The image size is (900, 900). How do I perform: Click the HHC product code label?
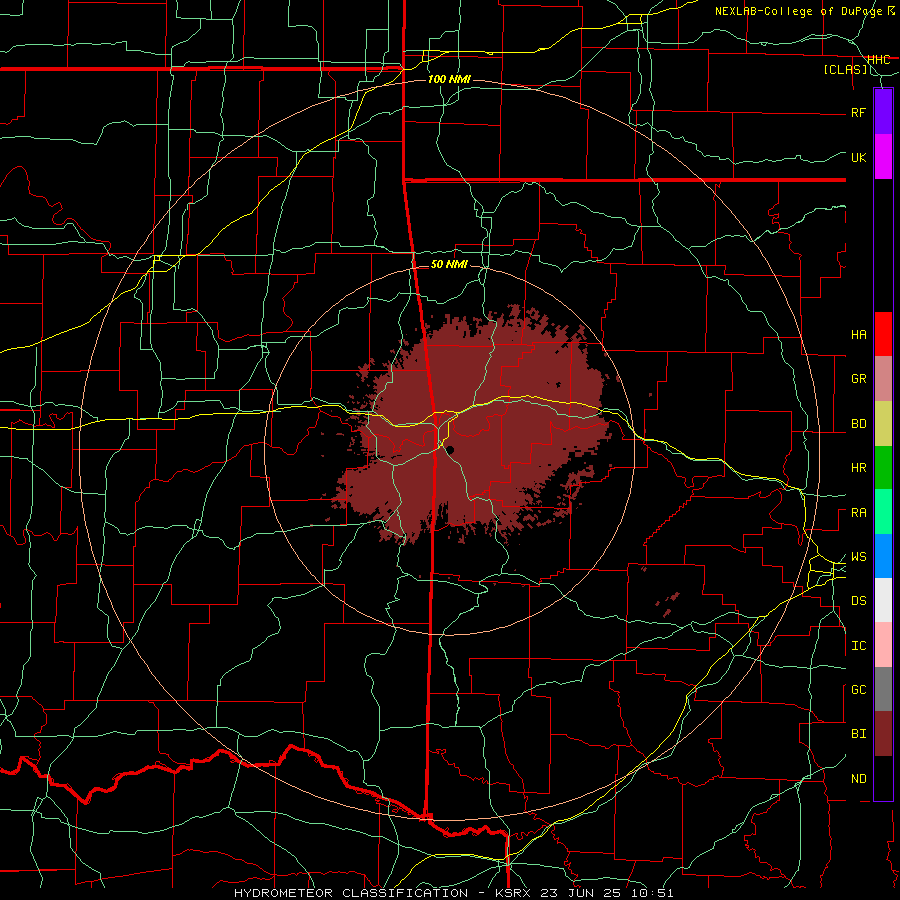click(x=879, y=59)
